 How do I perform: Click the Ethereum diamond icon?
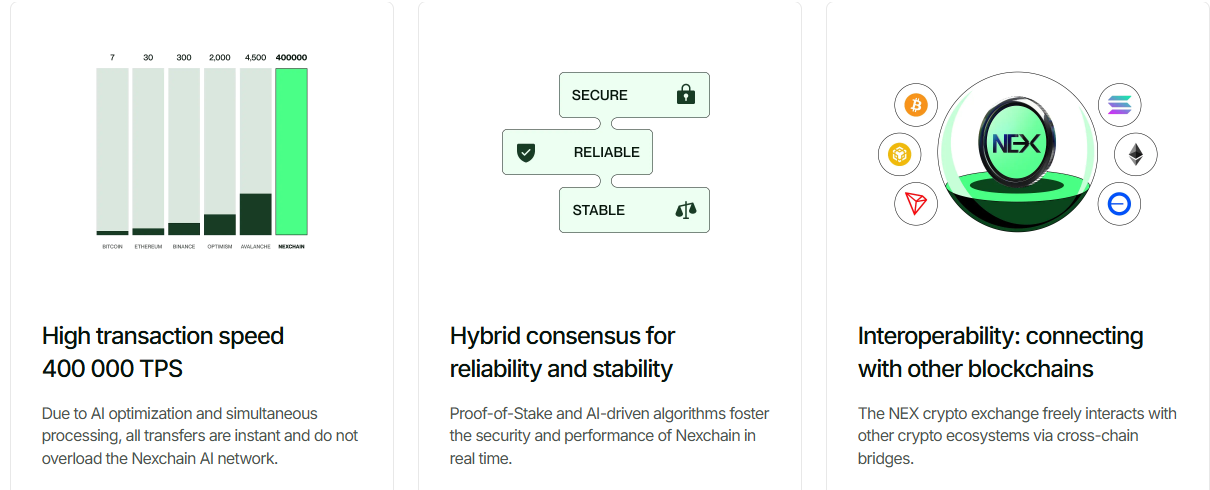pyautogui.click(x=1136, y=154)
